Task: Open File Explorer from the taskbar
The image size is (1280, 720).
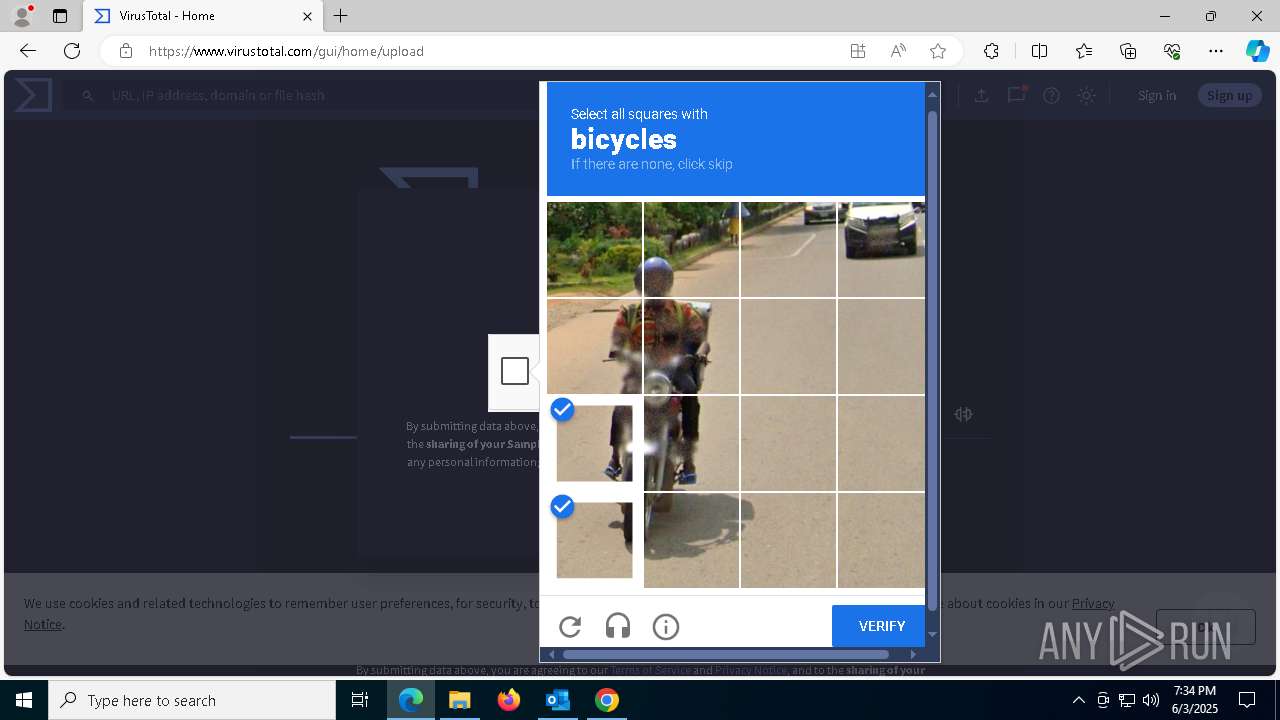Action: pos(460,700)
